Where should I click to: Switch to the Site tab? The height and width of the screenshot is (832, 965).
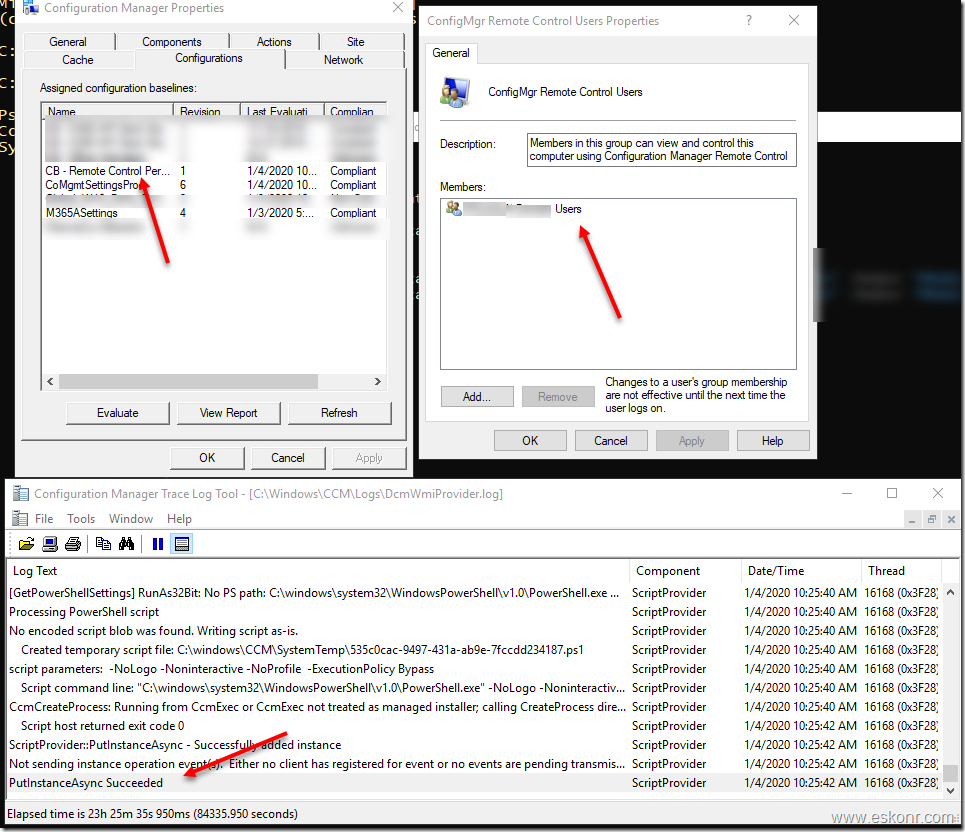tap(356, 42)
